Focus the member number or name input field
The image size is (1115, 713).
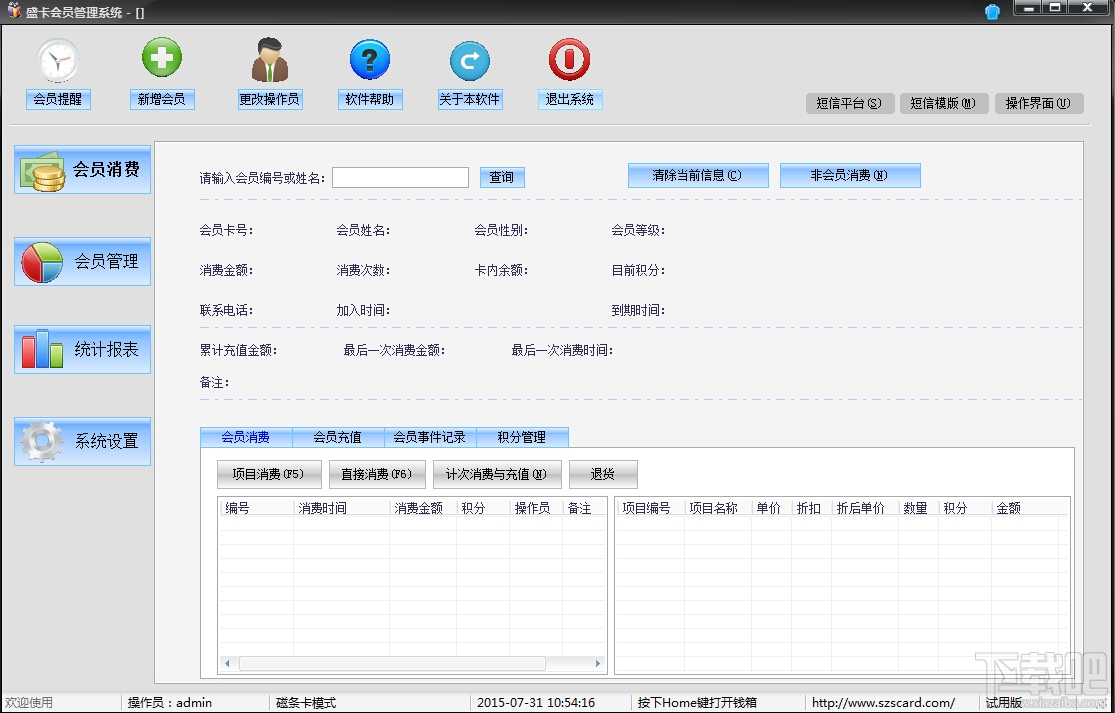click(400, 177)
